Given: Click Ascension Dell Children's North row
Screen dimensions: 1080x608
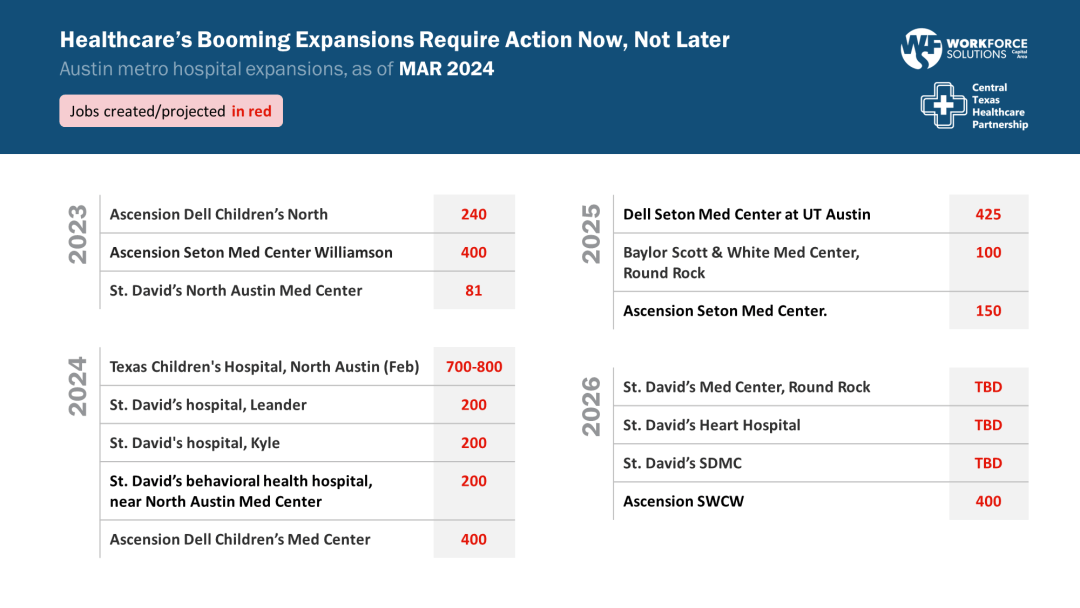Looking at the screenshot, I should pos(308,214).
